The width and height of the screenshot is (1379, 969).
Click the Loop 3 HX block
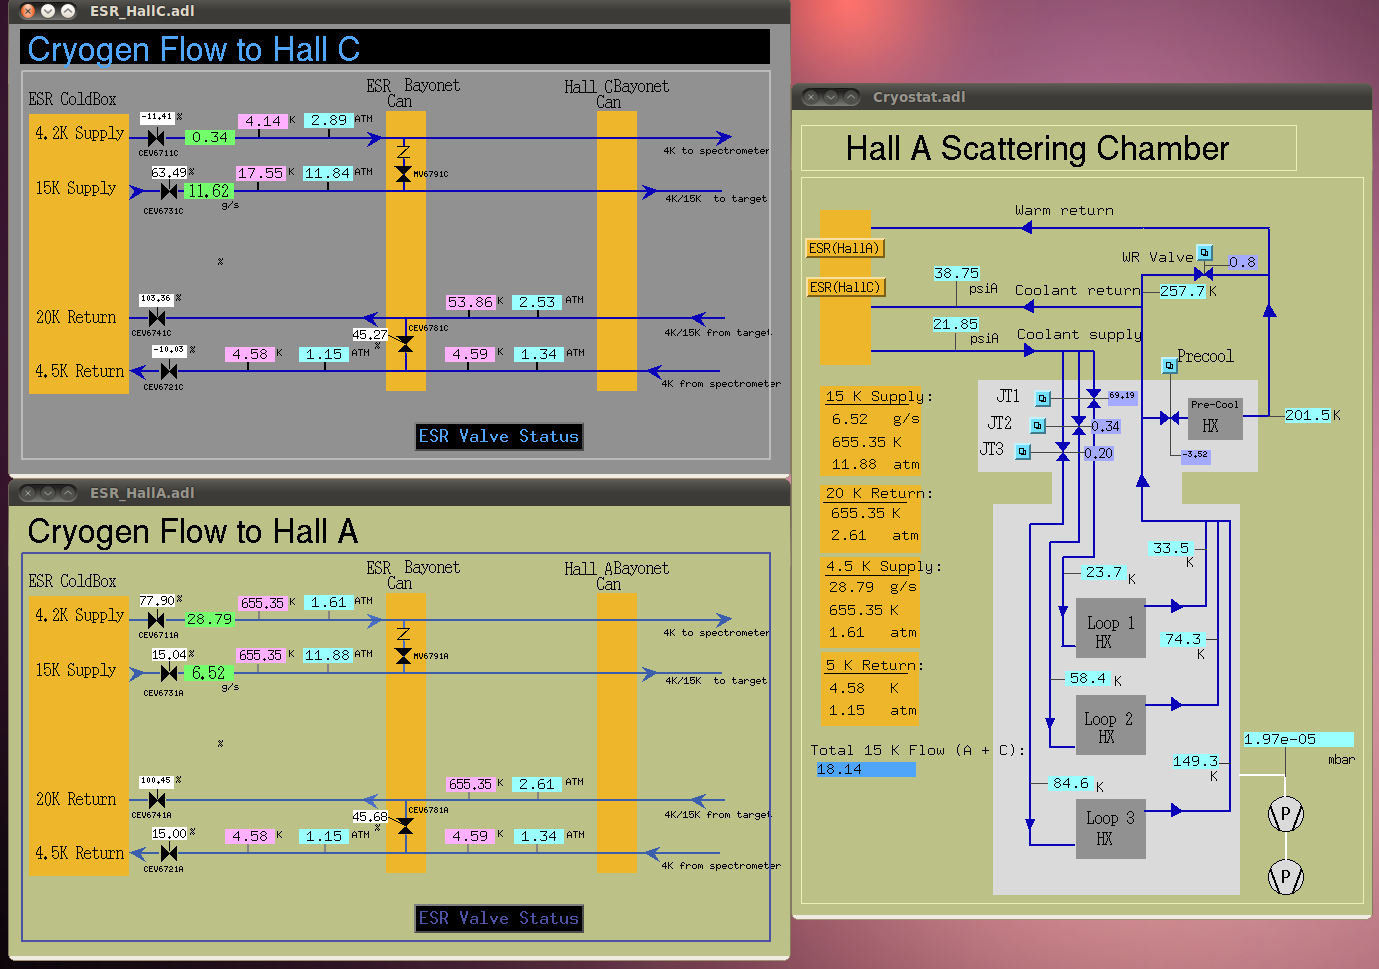[x=1111, y=829]
